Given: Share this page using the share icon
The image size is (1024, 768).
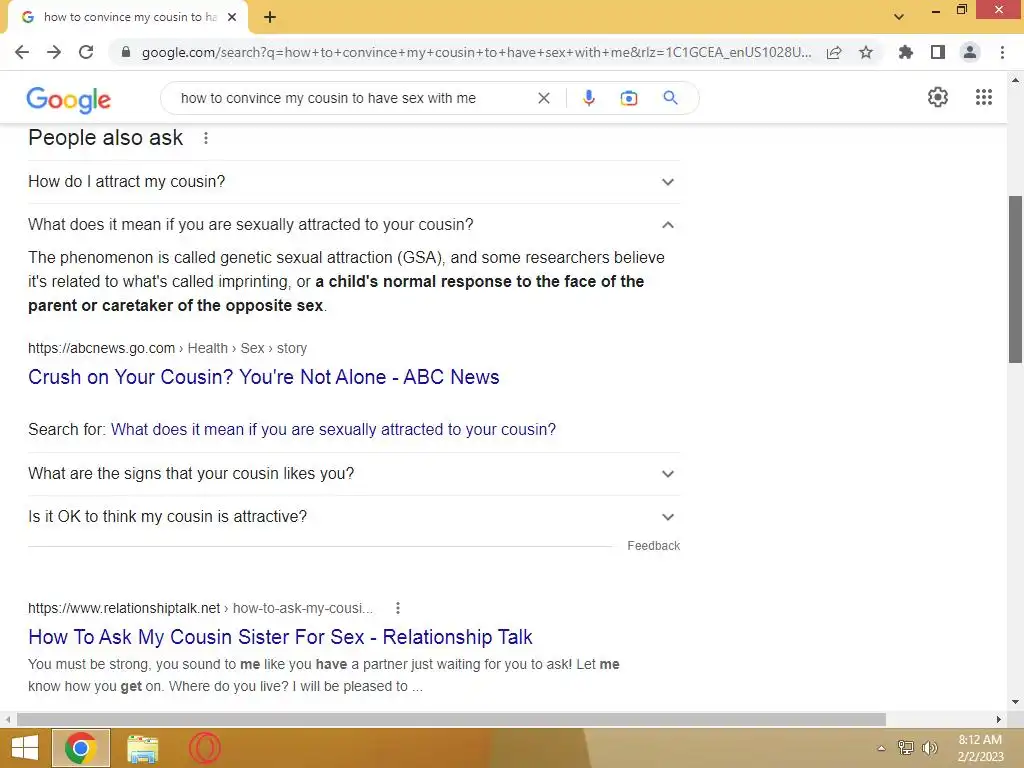Looking at the screenshot, I should [x=834, y=52].
